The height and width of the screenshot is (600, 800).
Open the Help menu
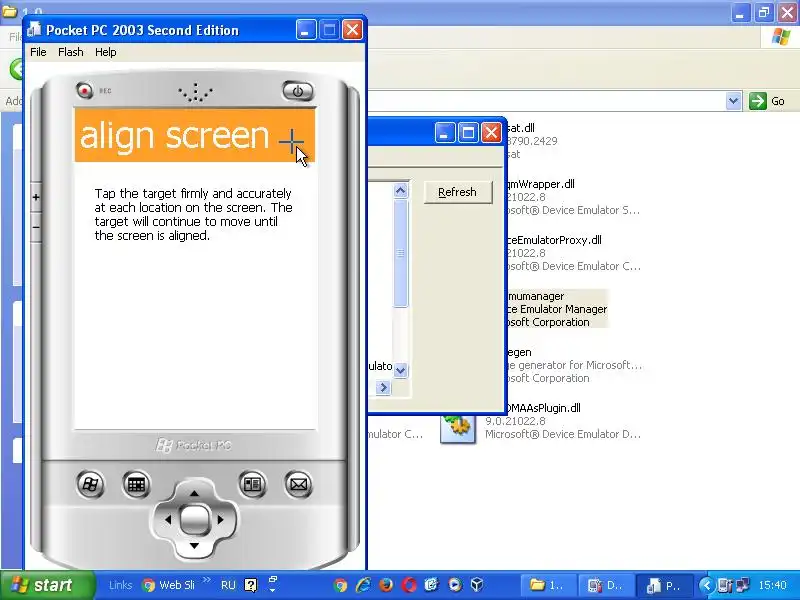pyautogui.click(x=106, y=52)
